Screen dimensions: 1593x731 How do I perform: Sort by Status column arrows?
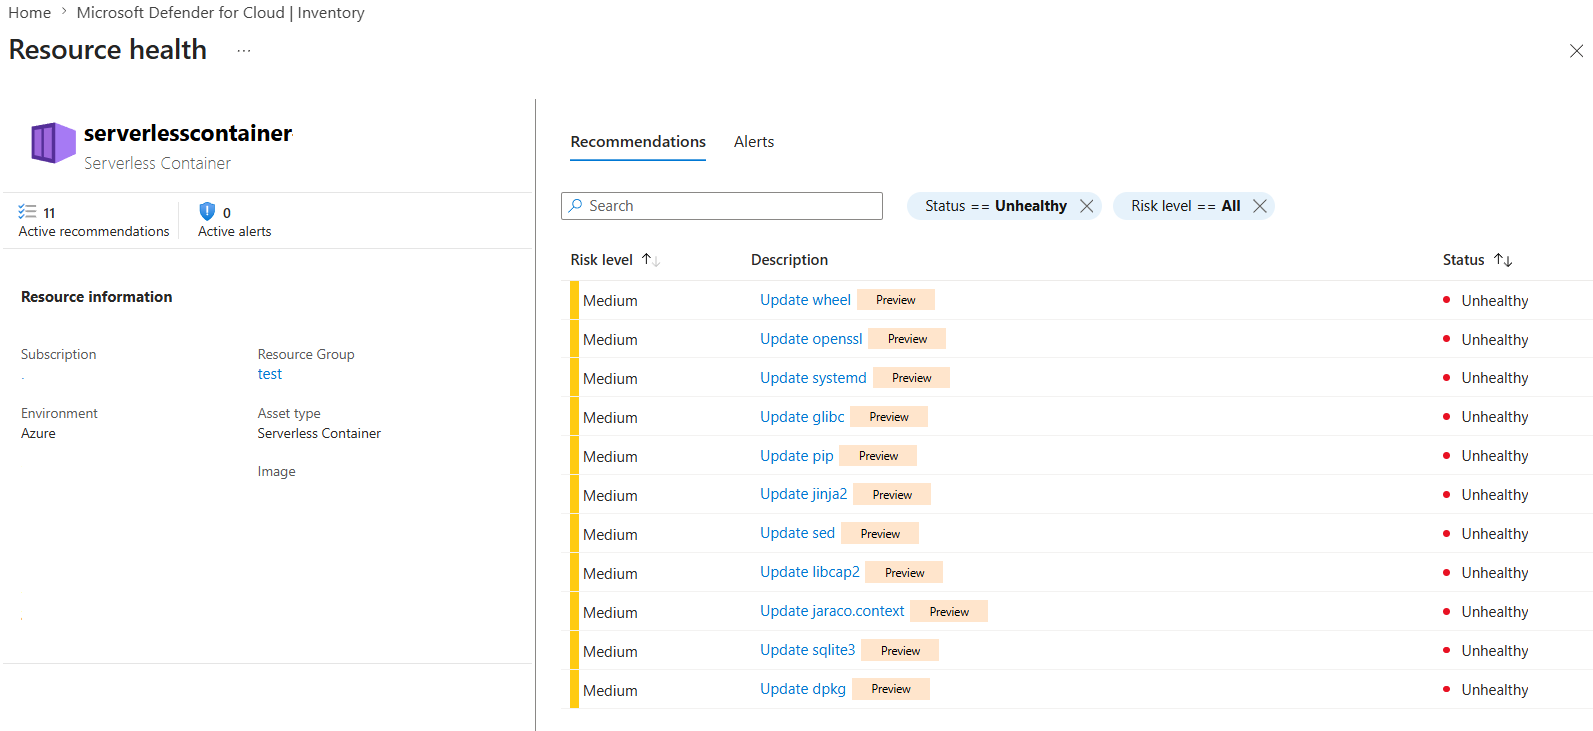click(1503, 260)
